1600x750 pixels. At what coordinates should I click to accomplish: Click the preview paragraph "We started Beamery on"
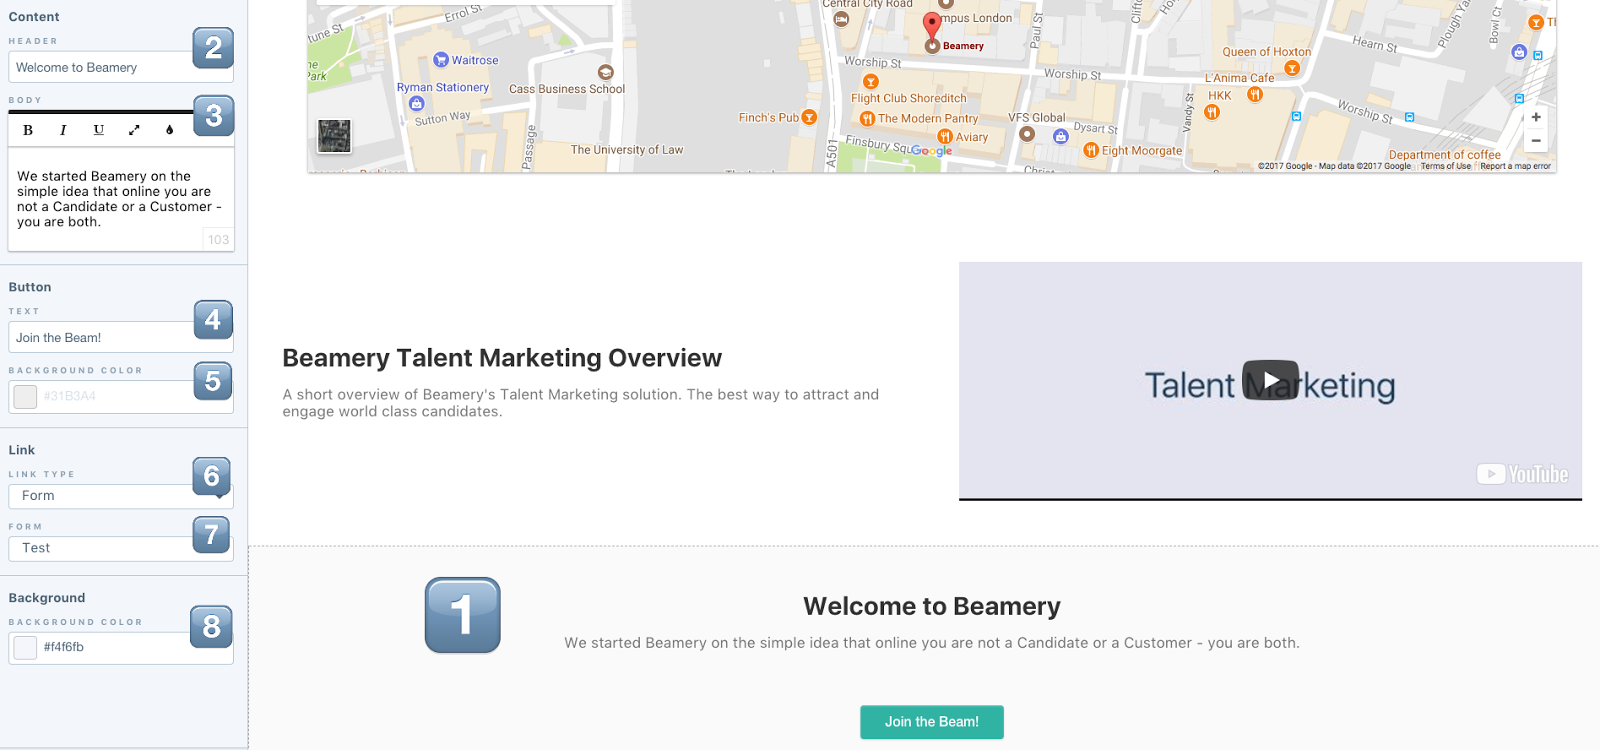(931, 643)
